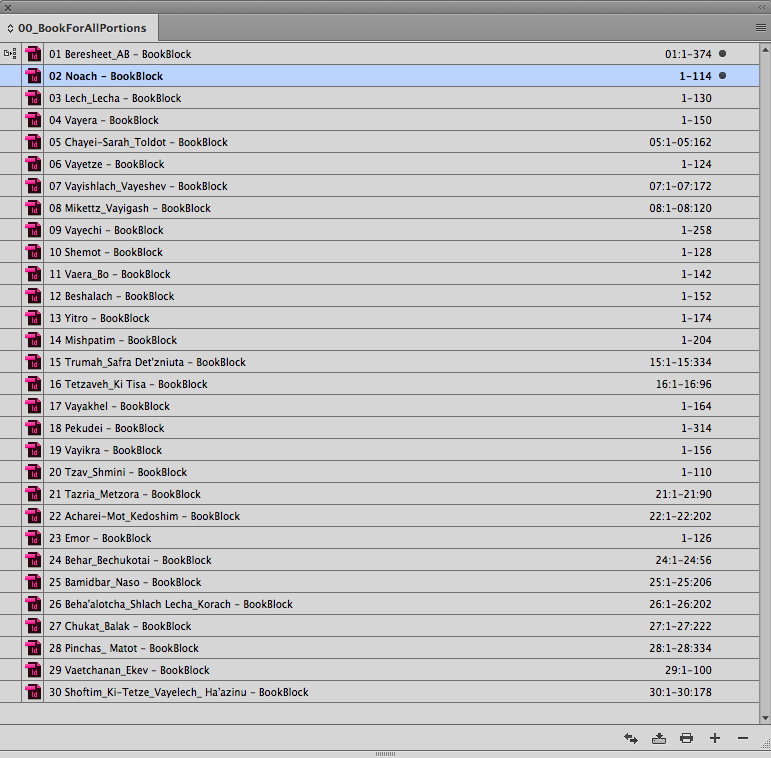Click the style source indicator beside 01 Beresheet_AB
The height and width of the screenshot is (758, 771).
10,54
